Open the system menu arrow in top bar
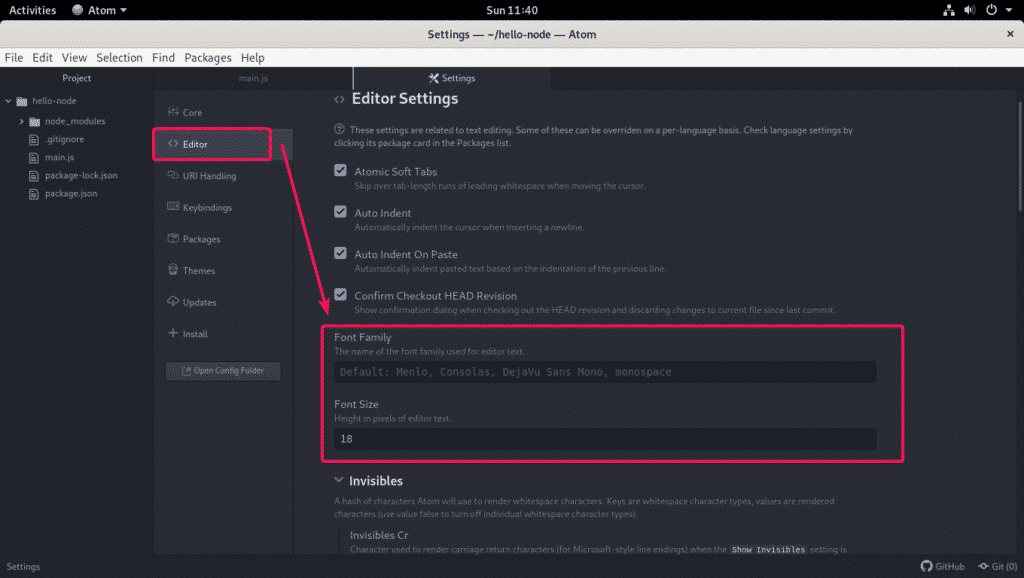Screen dimensions: 1024x578 [1009, 10]
